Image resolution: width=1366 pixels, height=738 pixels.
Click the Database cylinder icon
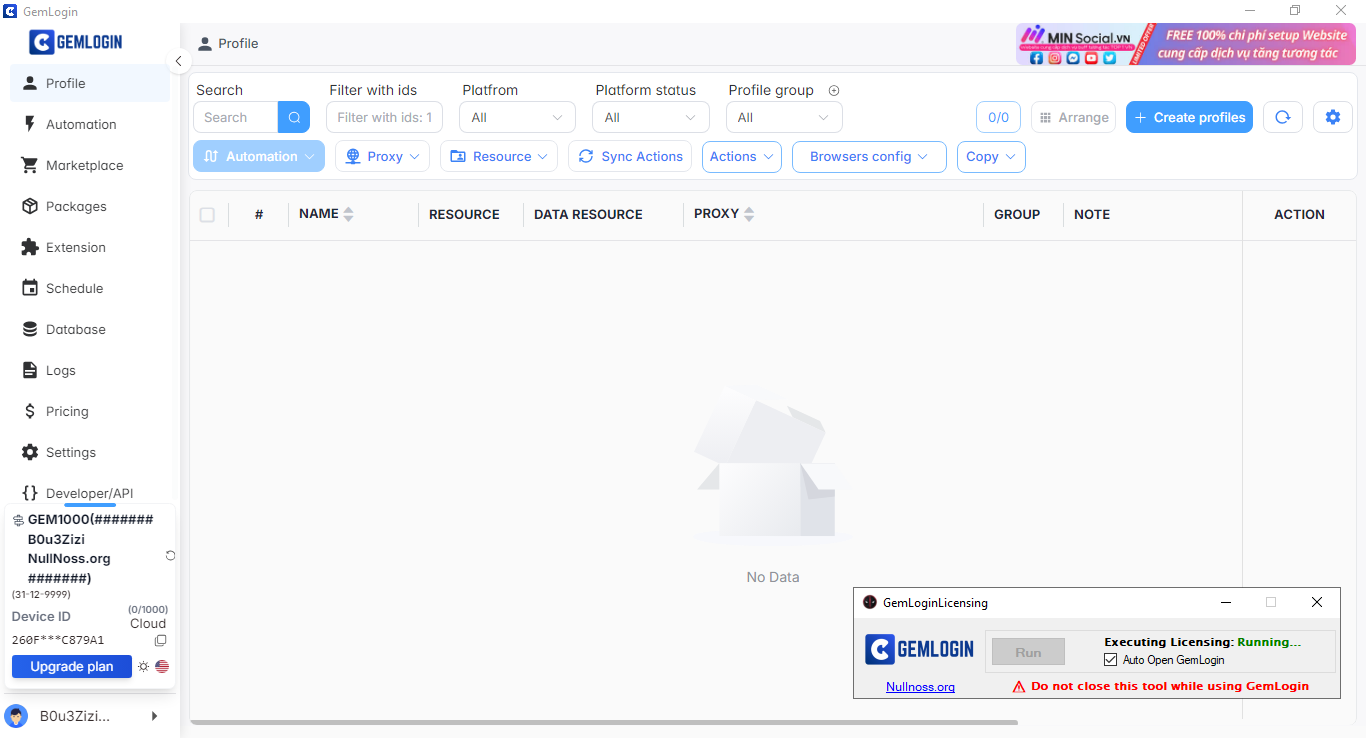[x=29, y=329]
